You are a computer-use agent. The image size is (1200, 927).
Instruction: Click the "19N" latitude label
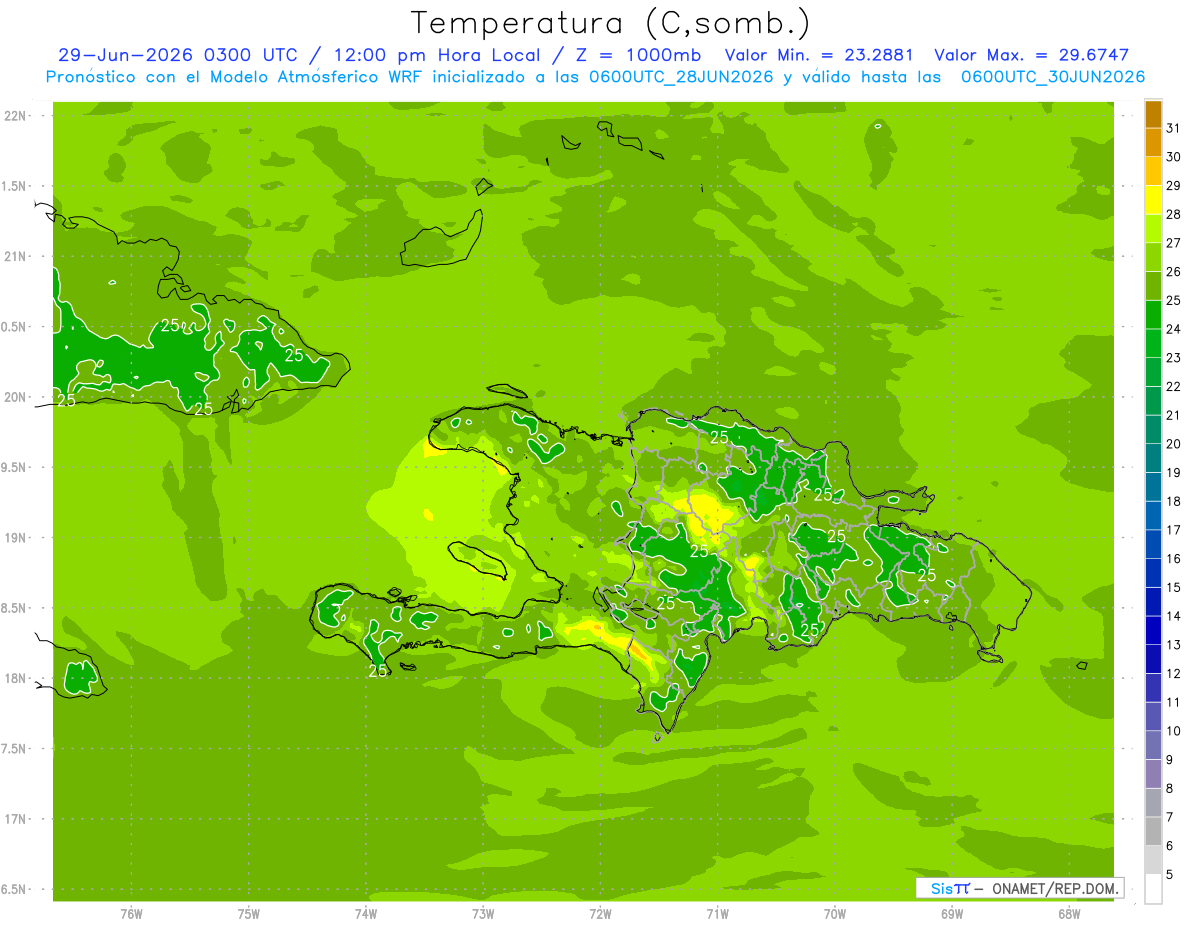point(16,538)
